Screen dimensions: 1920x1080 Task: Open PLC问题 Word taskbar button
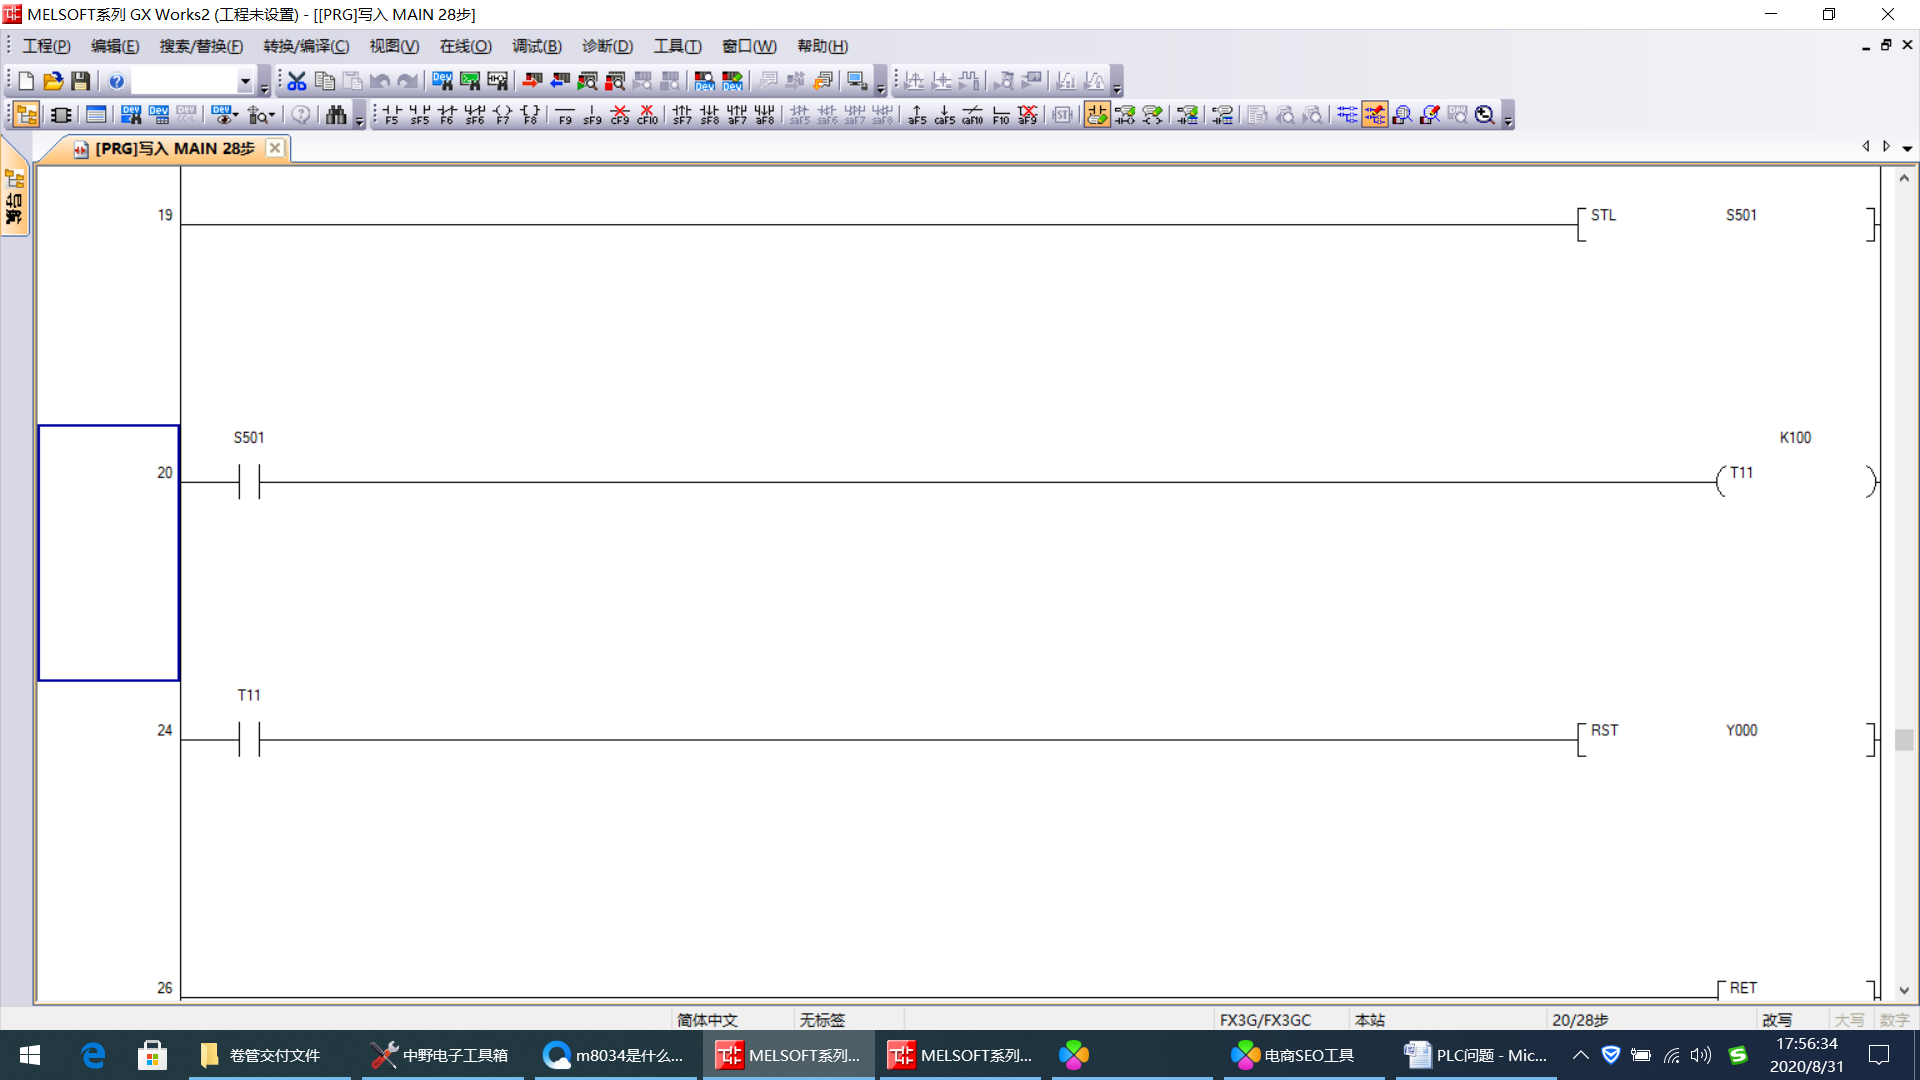(1476, 1055)
